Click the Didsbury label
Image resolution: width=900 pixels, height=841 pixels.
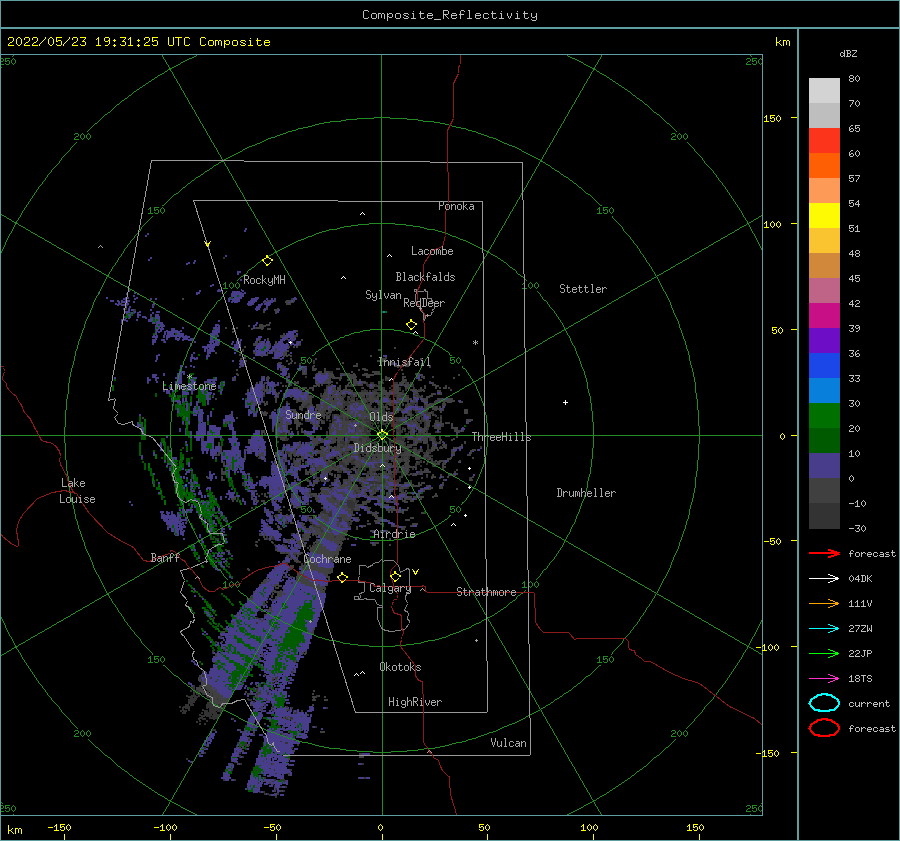click(377, 448)
